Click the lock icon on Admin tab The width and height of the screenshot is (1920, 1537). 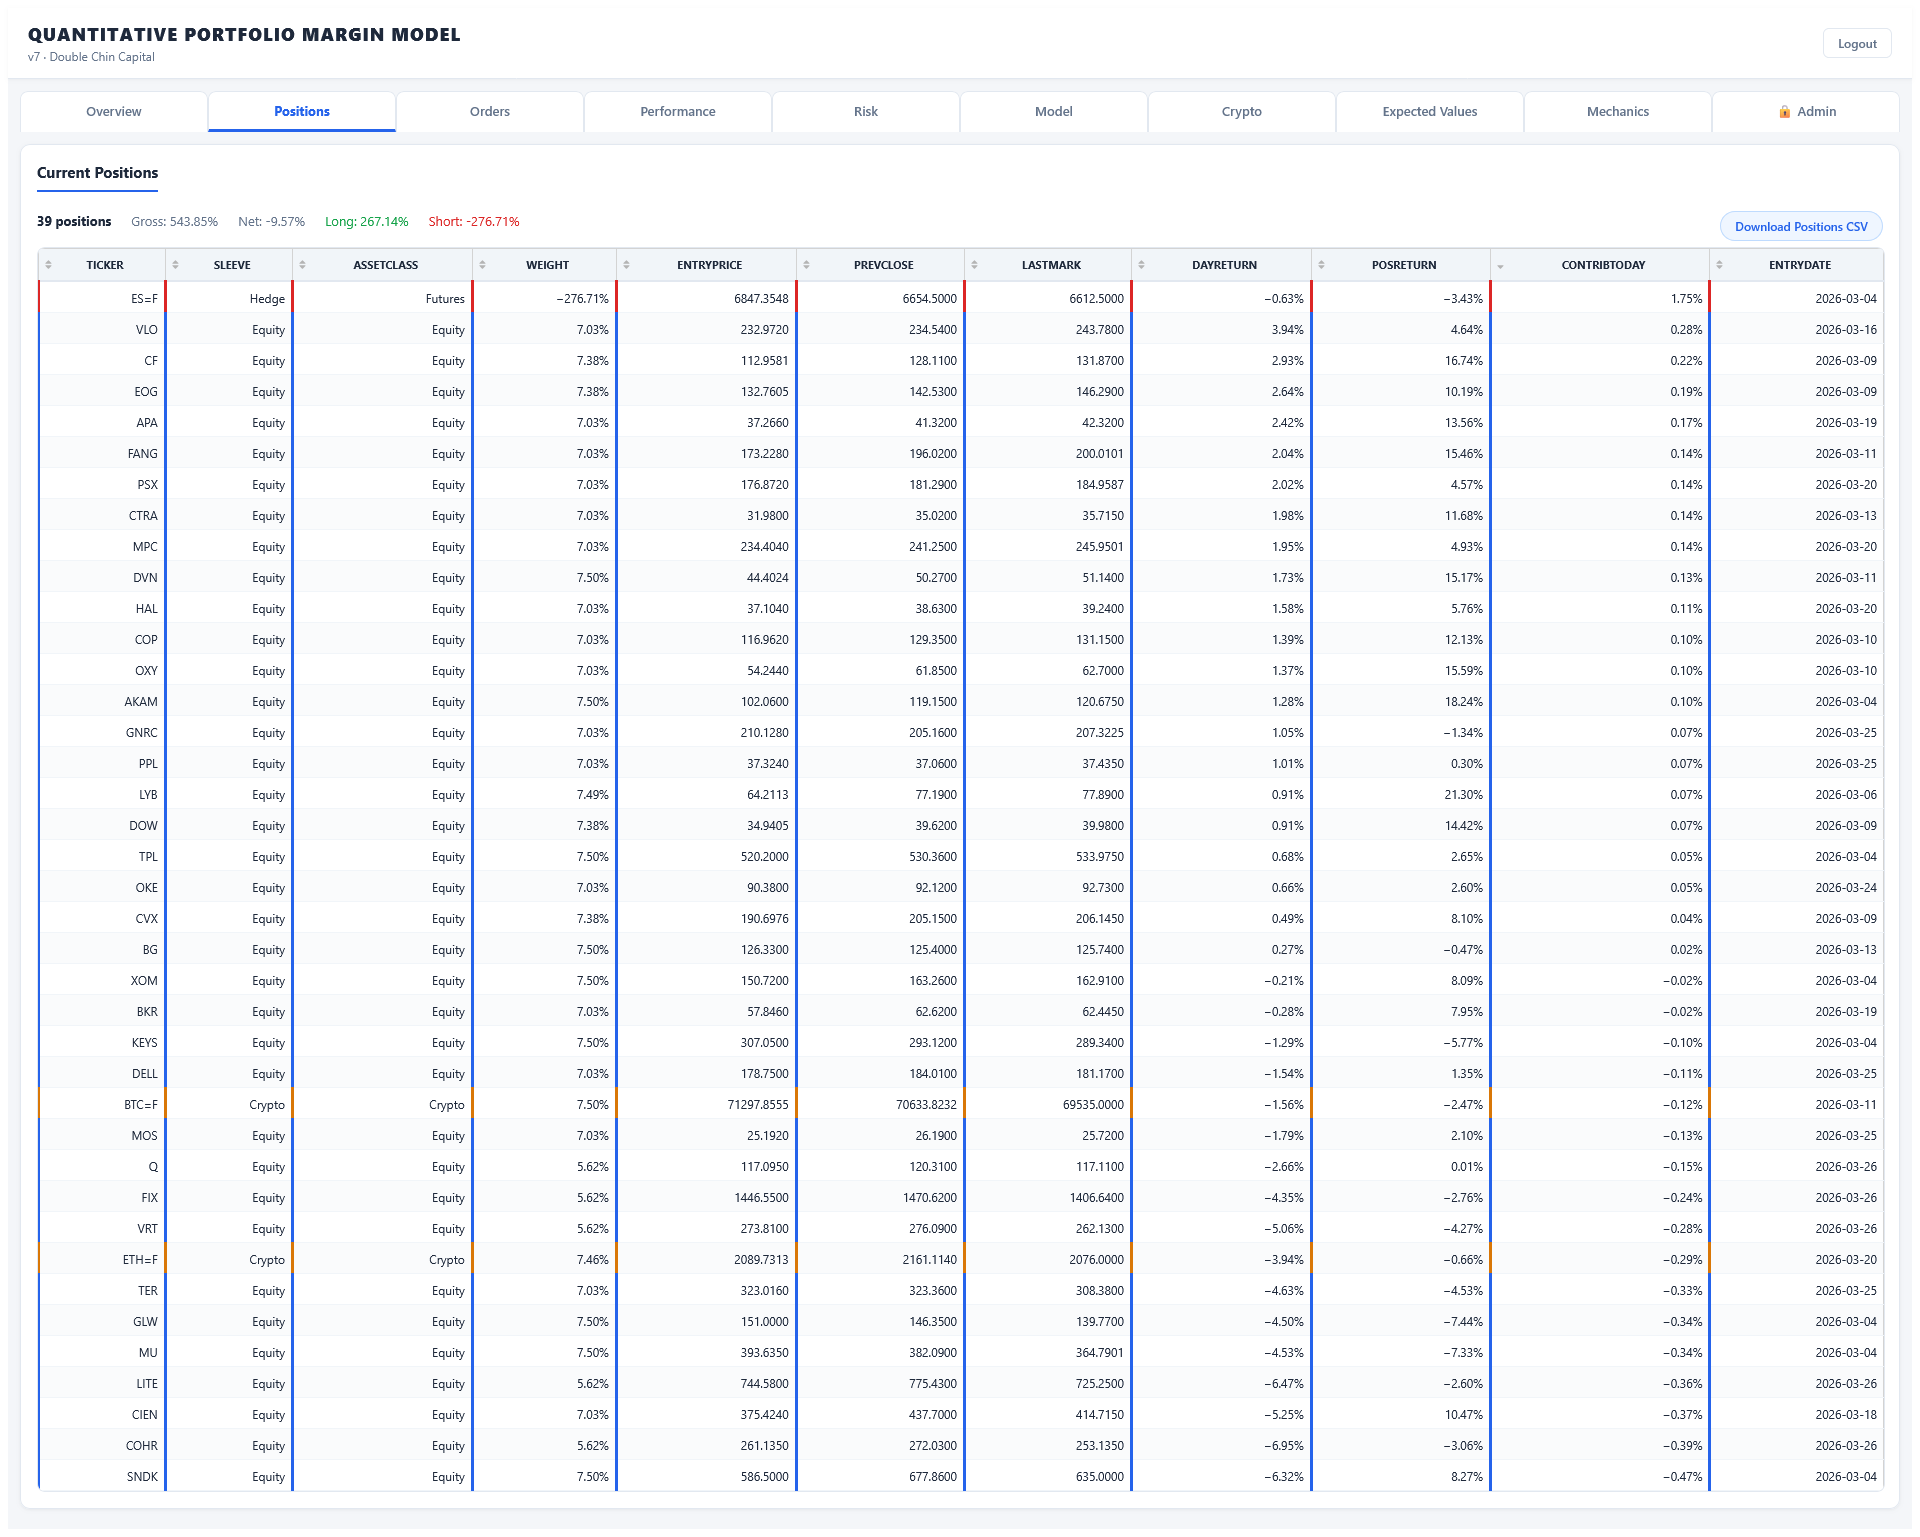[x=1785, y=112]
